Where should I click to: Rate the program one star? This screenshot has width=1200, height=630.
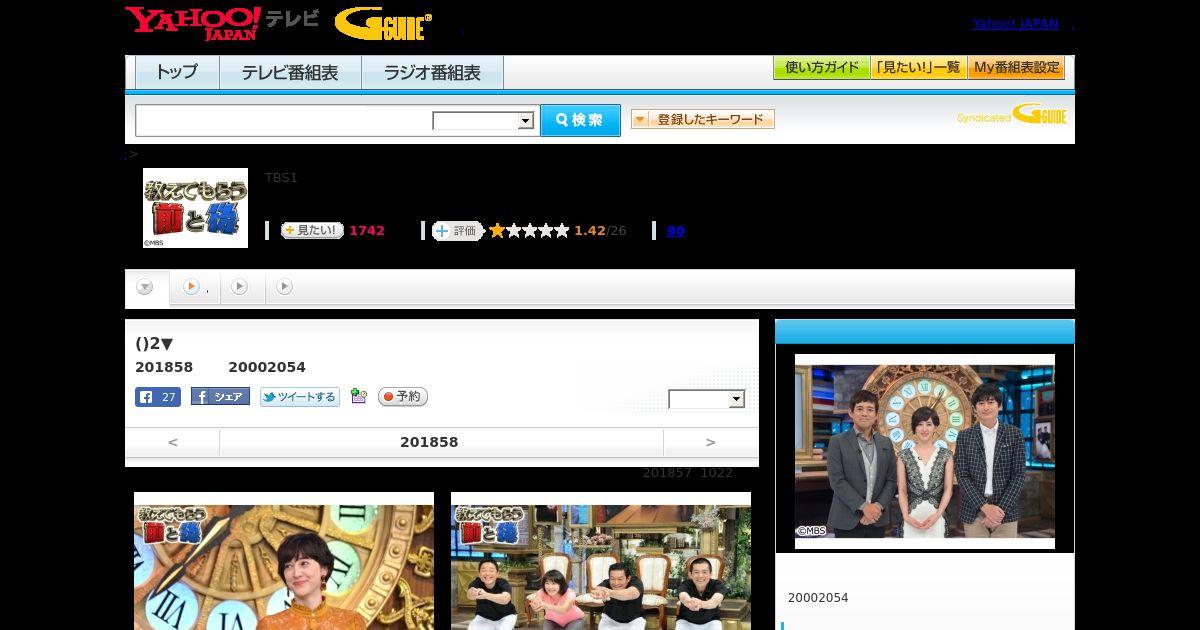pyautogui.click(x=497, y=231)
